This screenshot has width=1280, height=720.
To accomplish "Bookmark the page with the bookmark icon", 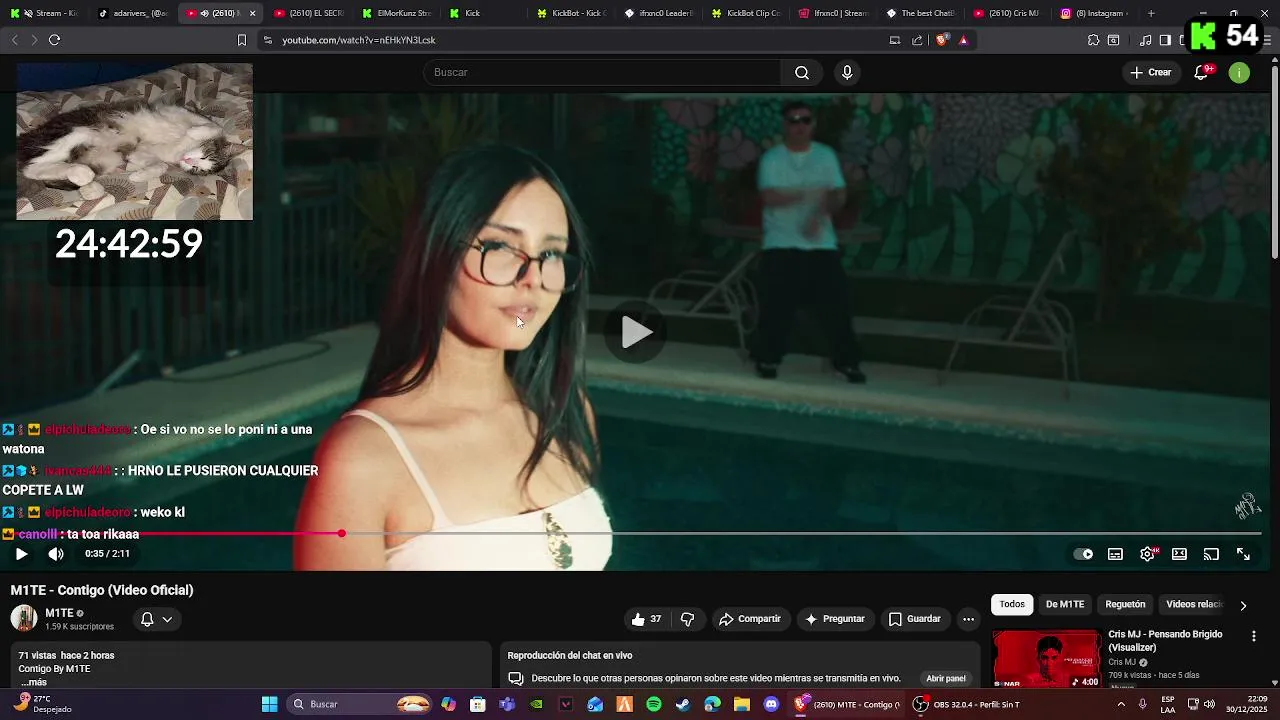I will (241, 40).
